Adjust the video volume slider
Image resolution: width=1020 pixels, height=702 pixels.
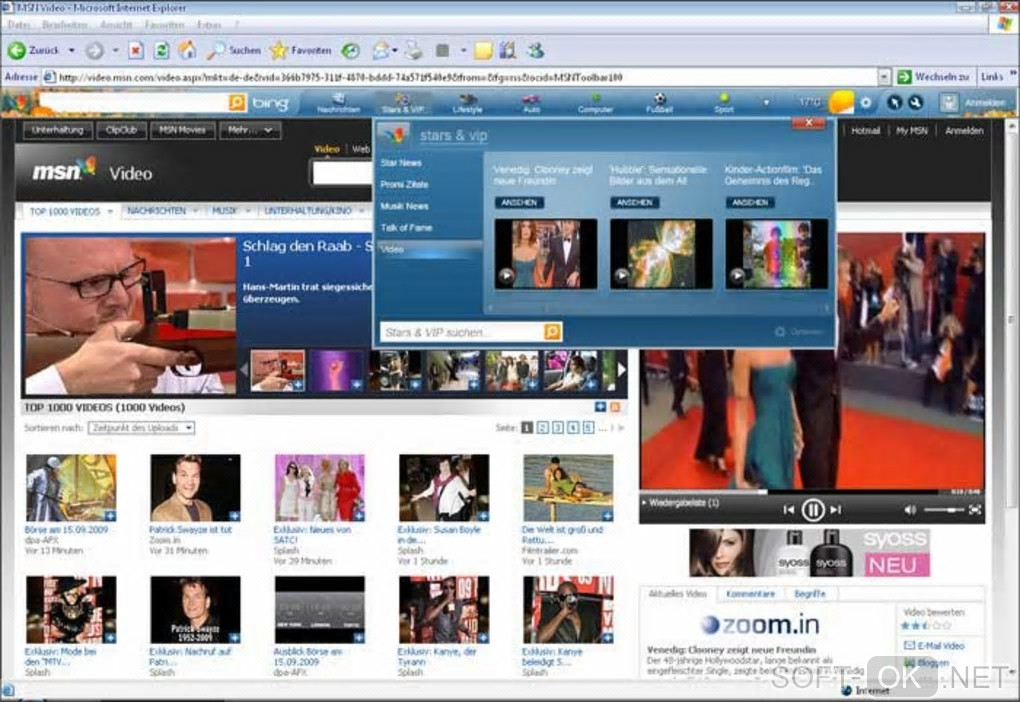click(943, 510)
